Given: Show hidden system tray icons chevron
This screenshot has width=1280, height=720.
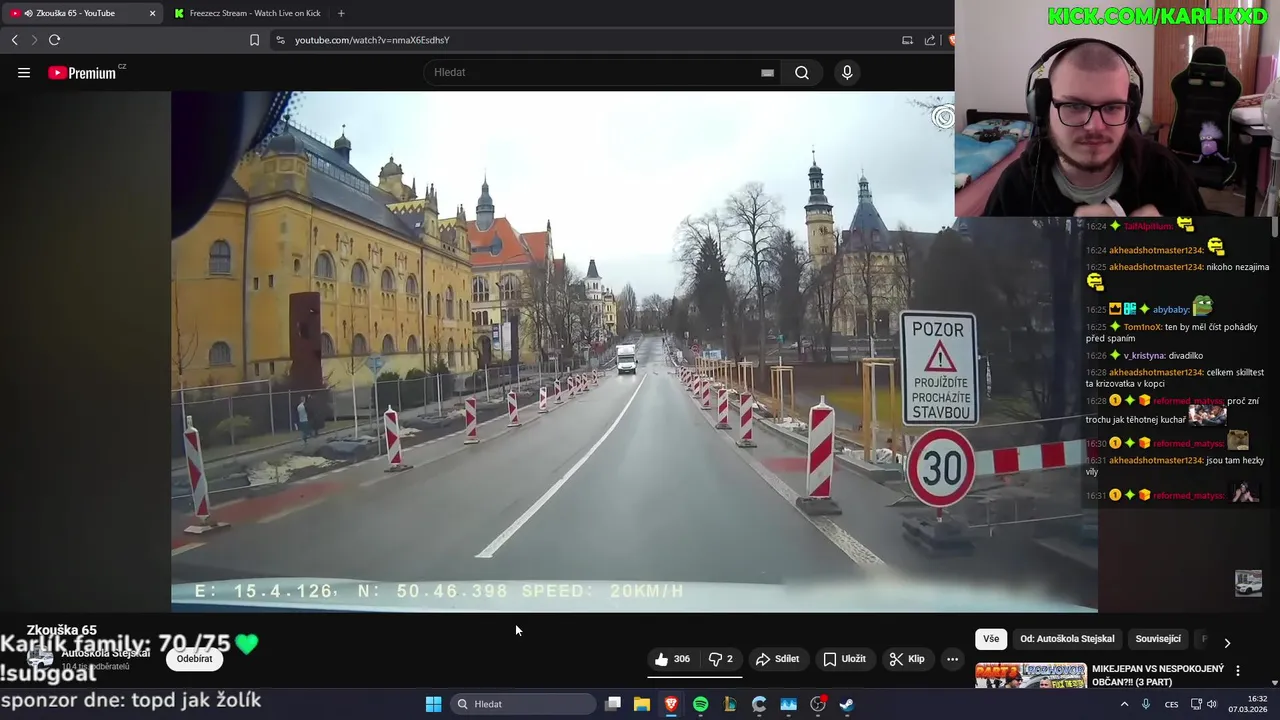Looking at the screenshot, I should click(1124, 704).
